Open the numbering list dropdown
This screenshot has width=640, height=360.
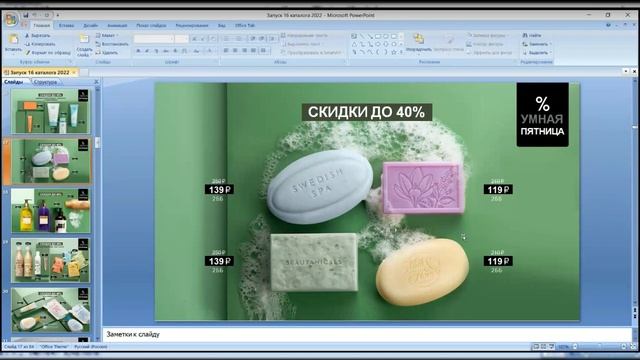(x=240, y=39)
